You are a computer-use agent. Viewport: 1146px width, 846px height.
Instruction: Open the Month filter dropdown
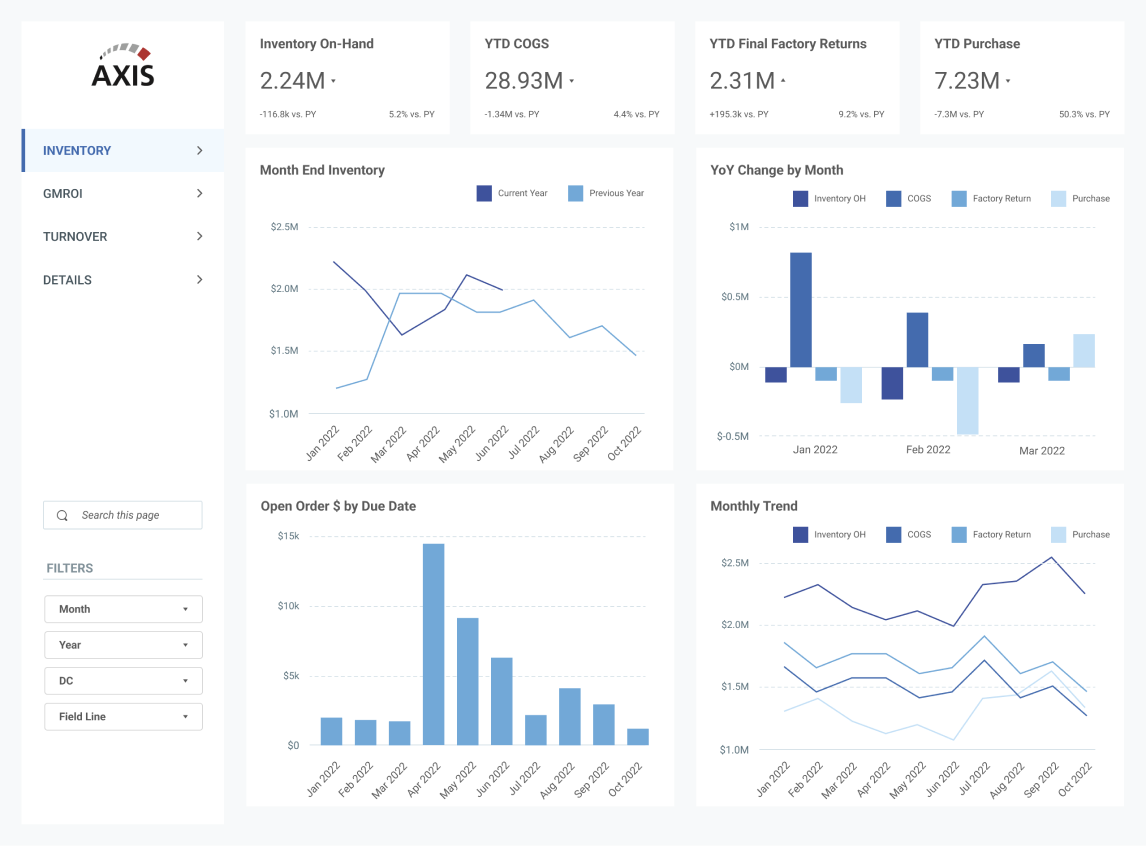pyautogui.click(x=124, y=609)
